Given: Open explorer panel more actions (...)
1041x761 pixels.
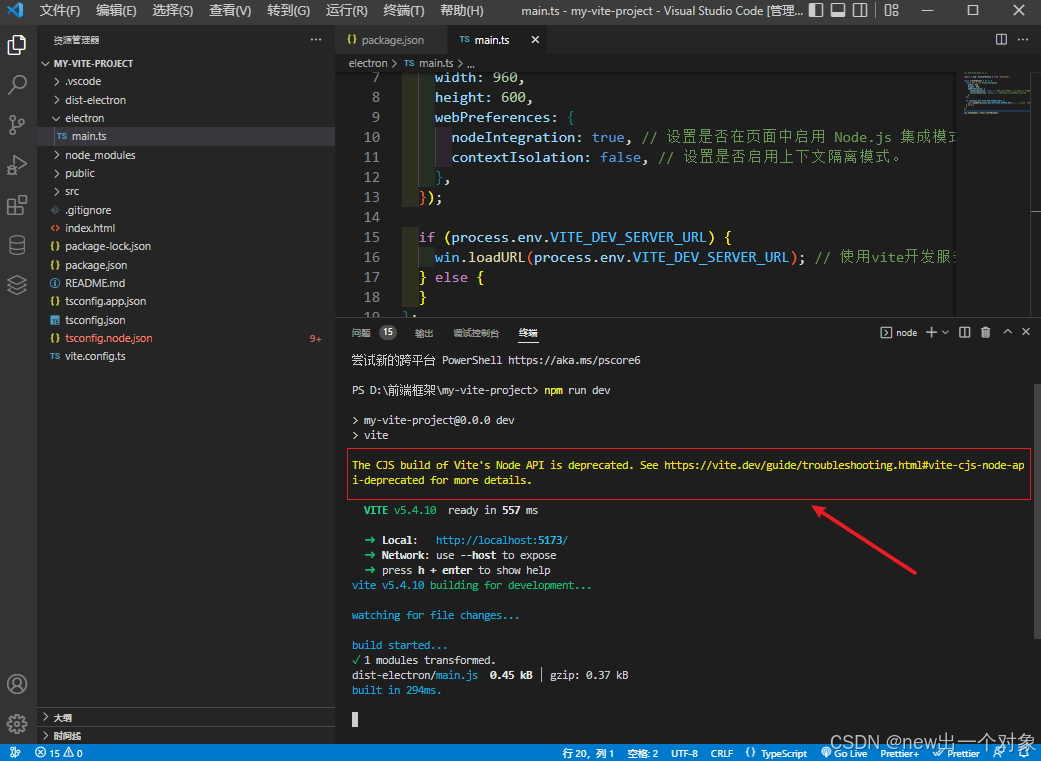Looking at the screenshot, I should [x=315, y=40].
